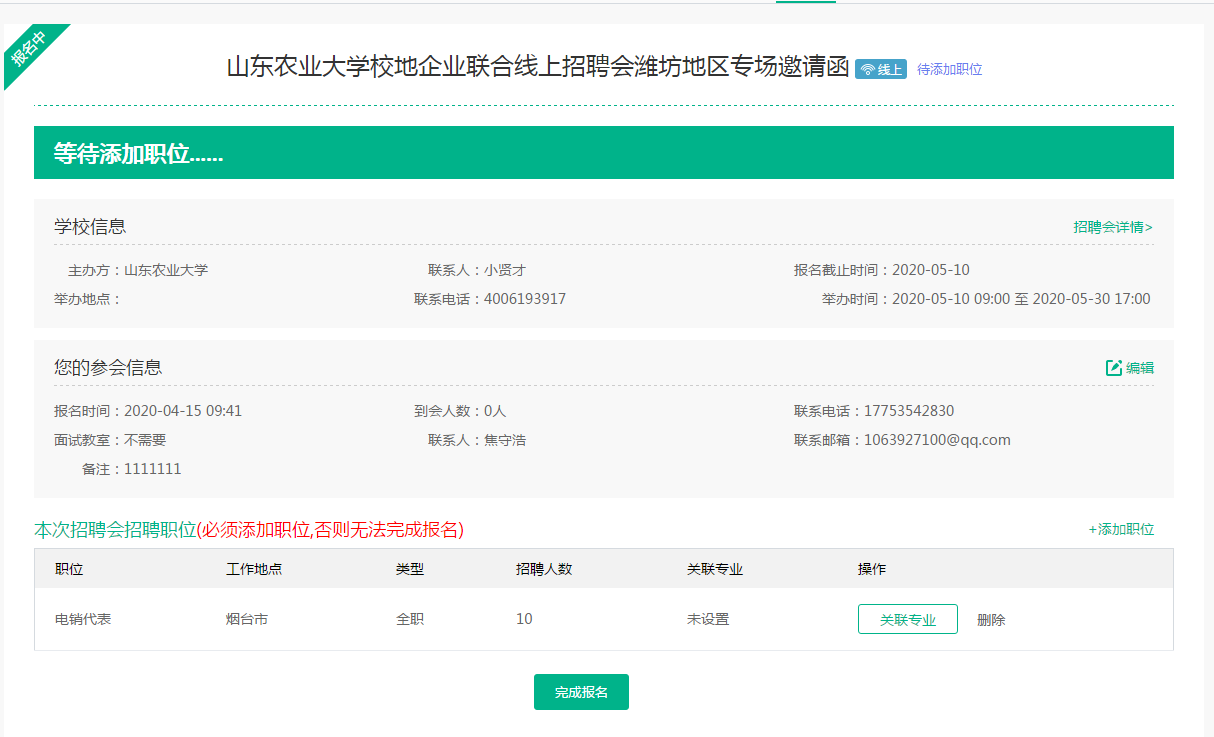Select the 电销代表 position cell
The height and width of the screenshot is (737, 1214).
pos(83,619)
